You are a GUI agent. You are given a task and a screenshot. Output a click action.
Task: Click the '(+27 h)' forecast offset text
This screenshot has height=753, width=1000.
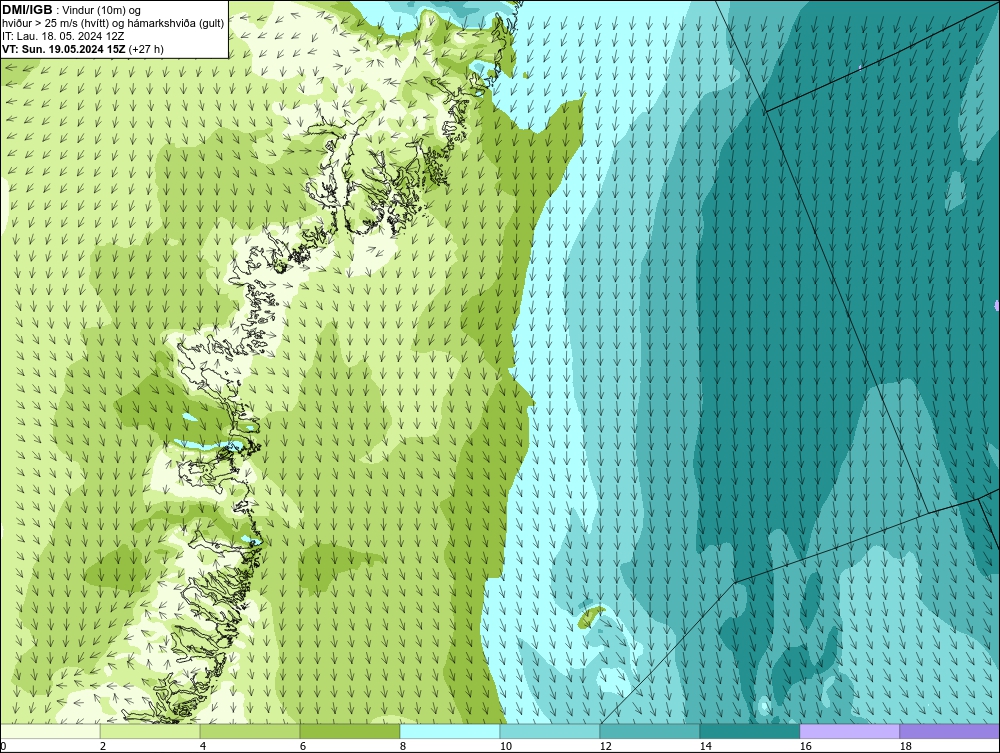pos(146,49)
